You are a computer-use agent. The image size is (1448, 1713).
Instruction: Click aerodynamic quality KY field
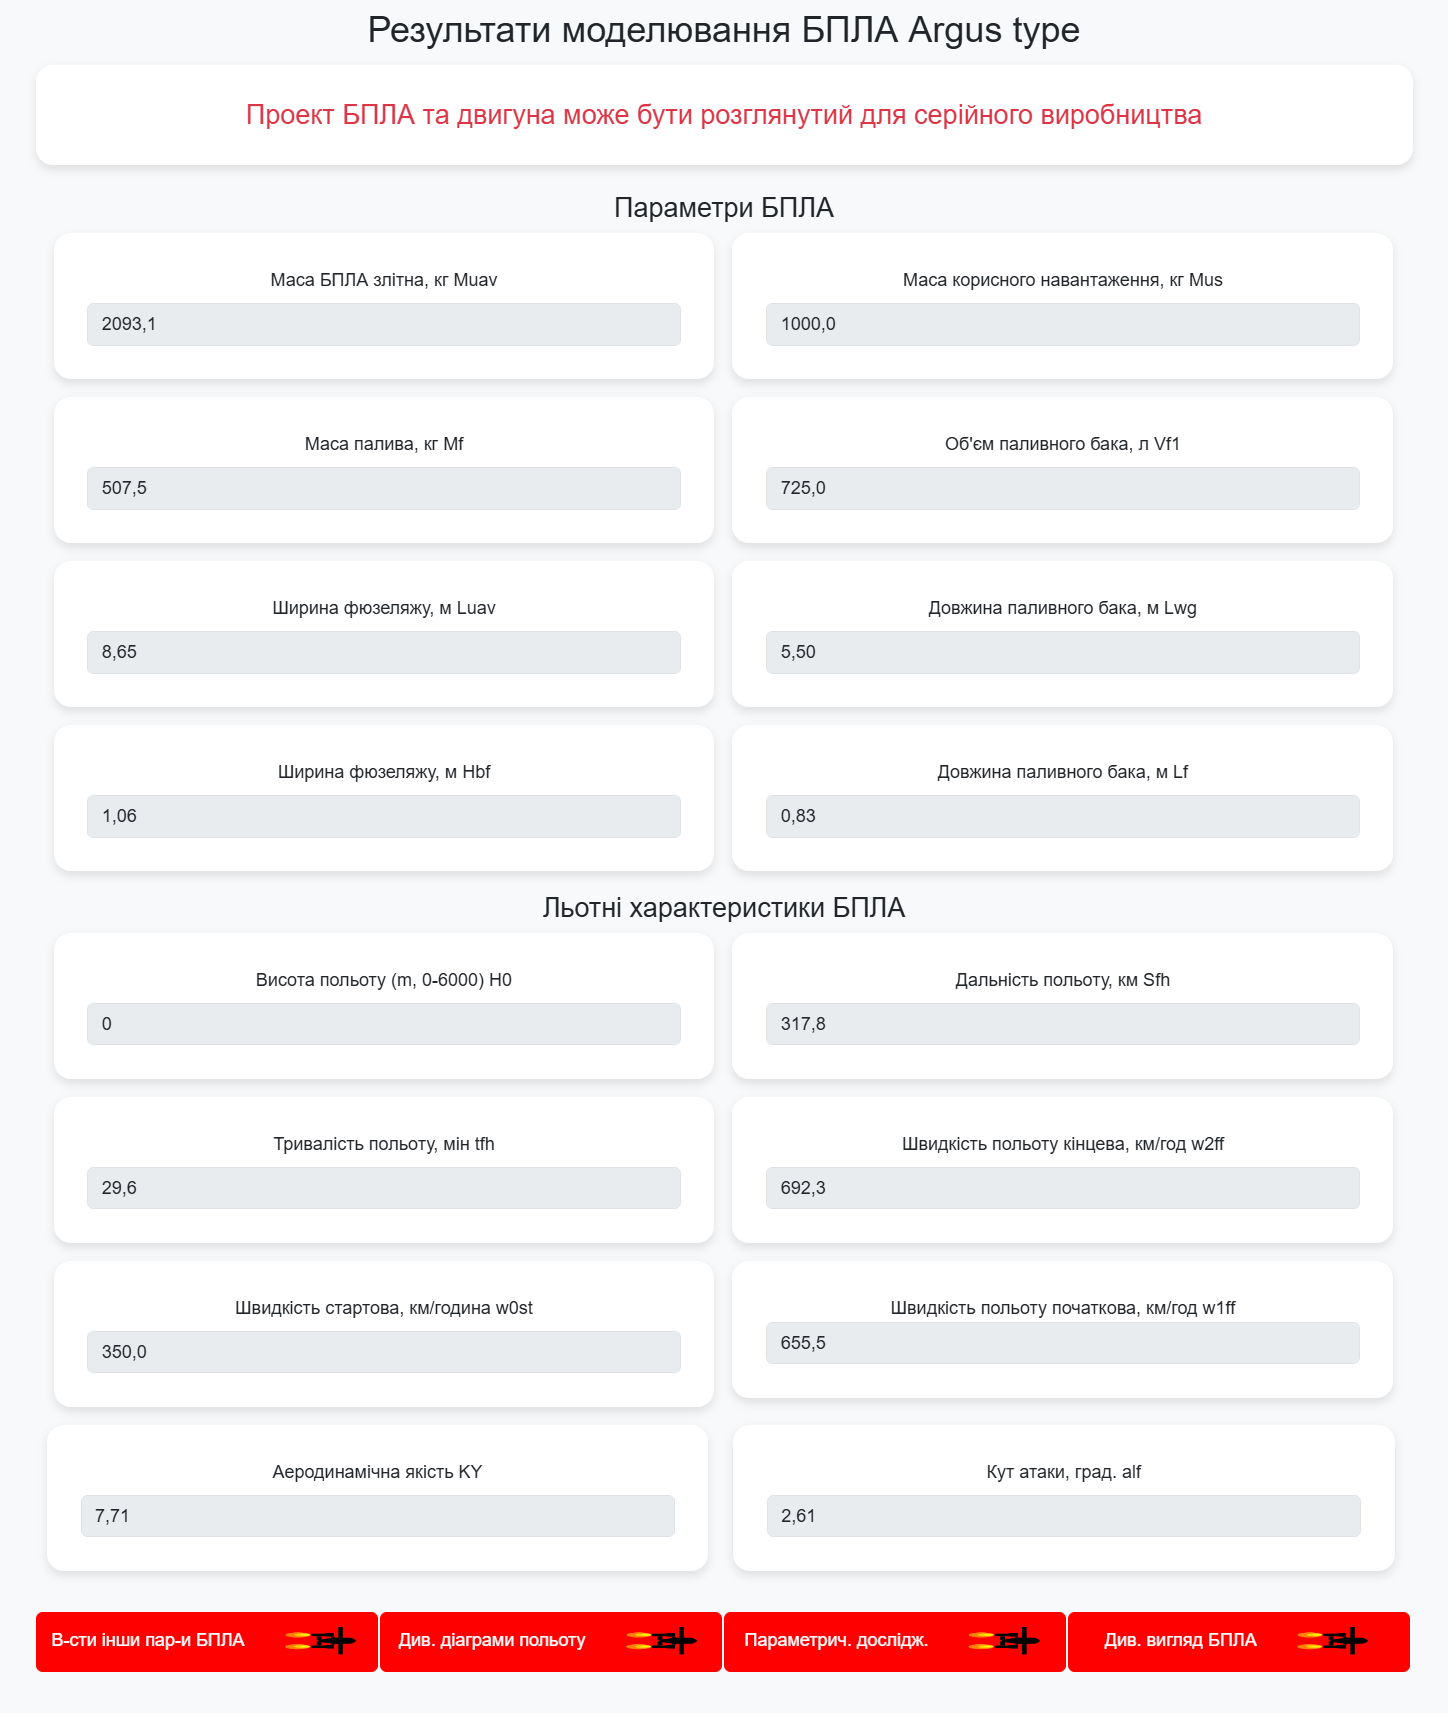point(378,1517)
